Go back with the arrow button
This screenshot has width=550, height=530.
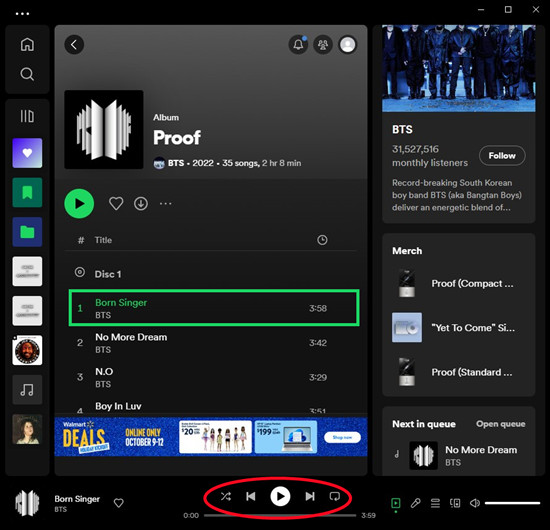[74, 45]
